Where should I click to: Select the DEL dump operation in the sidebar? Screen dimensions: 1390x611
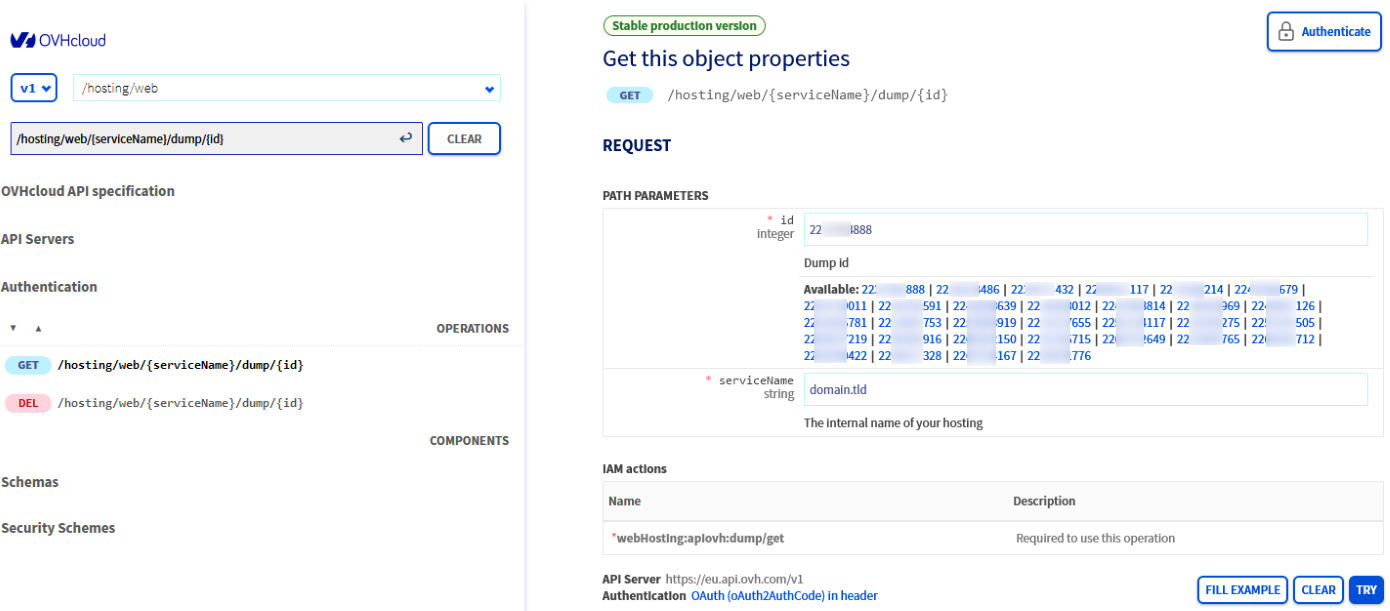coord(180,403)
